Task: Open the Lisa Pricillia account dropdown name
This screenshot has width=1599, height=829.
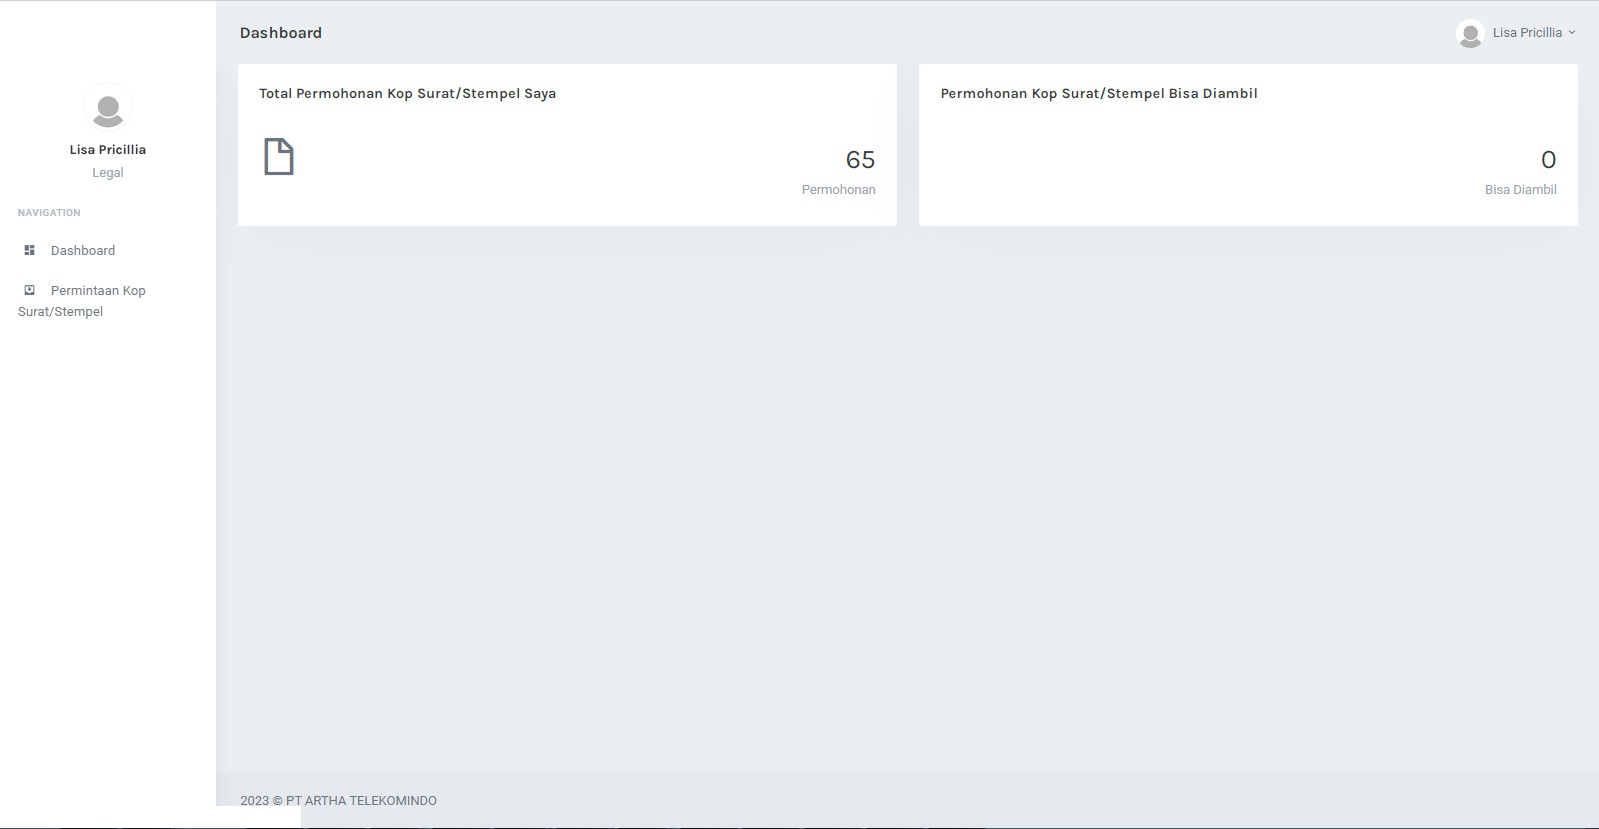Action: (1527, 33)
